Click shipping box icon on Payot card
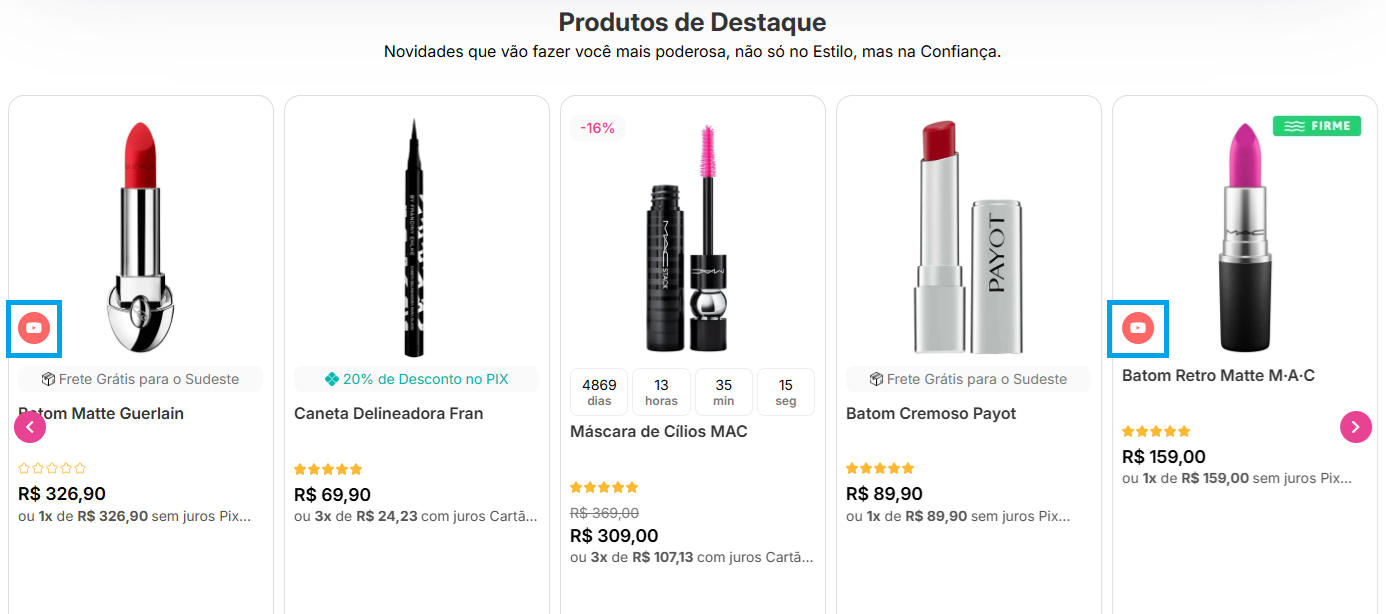Image resolution: width=1386 pixels, height=614 pixels. (x=875, y=379)
